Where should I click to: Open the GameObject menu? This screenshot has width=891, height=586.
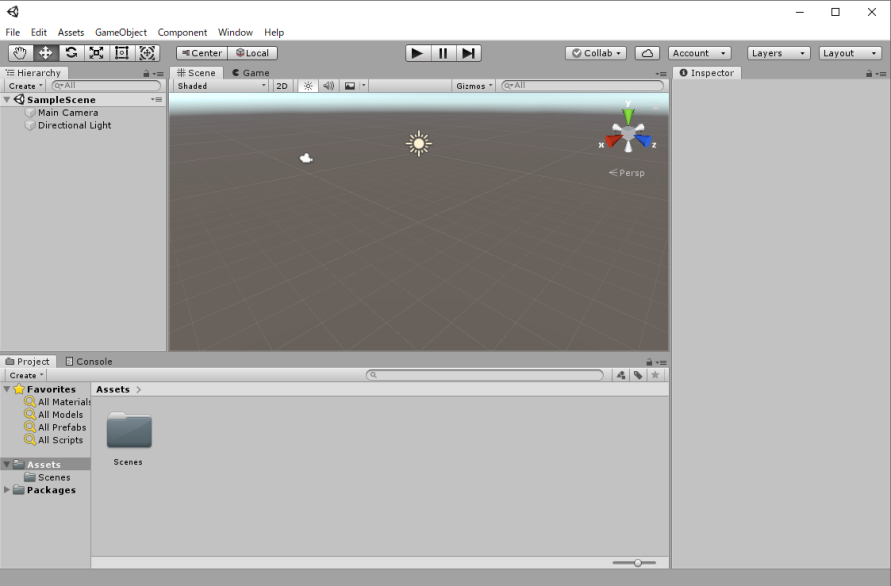point(120,32)
